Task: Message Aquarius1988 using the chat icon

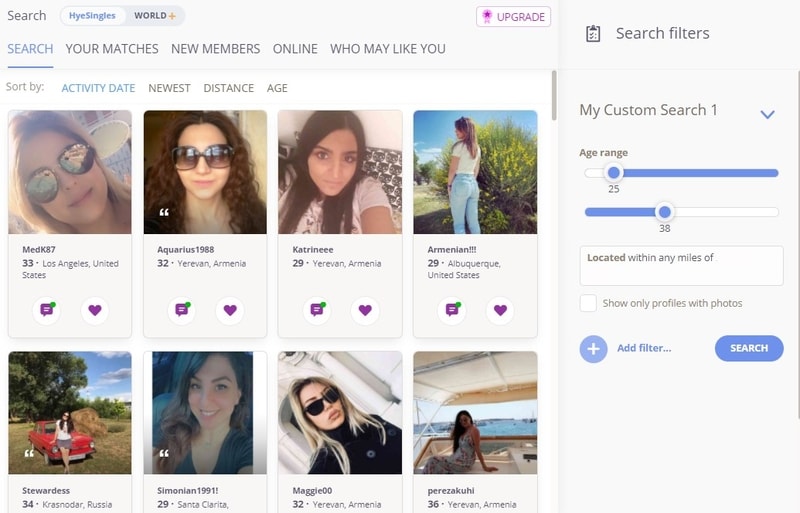Action: click(182, 310)
